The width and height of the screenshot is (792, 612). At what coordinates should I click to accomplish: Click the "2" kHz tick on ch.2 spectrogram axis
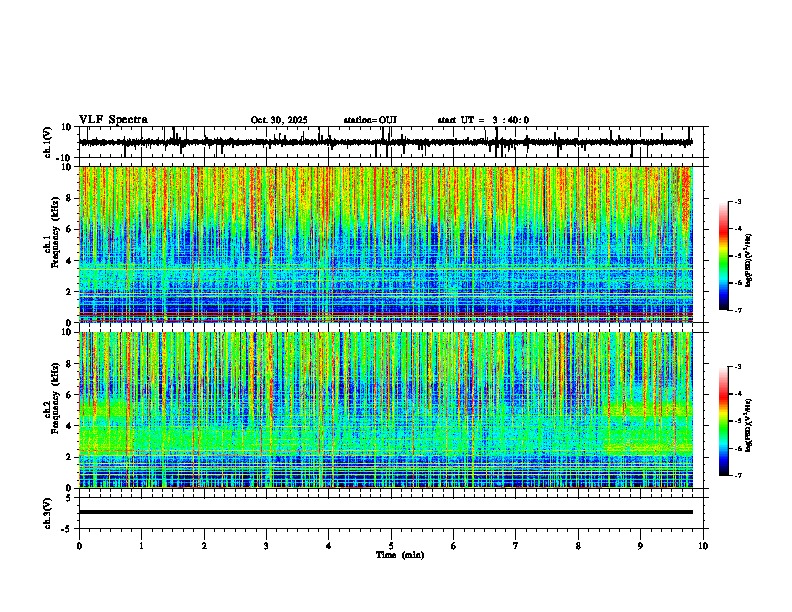pos(70,457)
